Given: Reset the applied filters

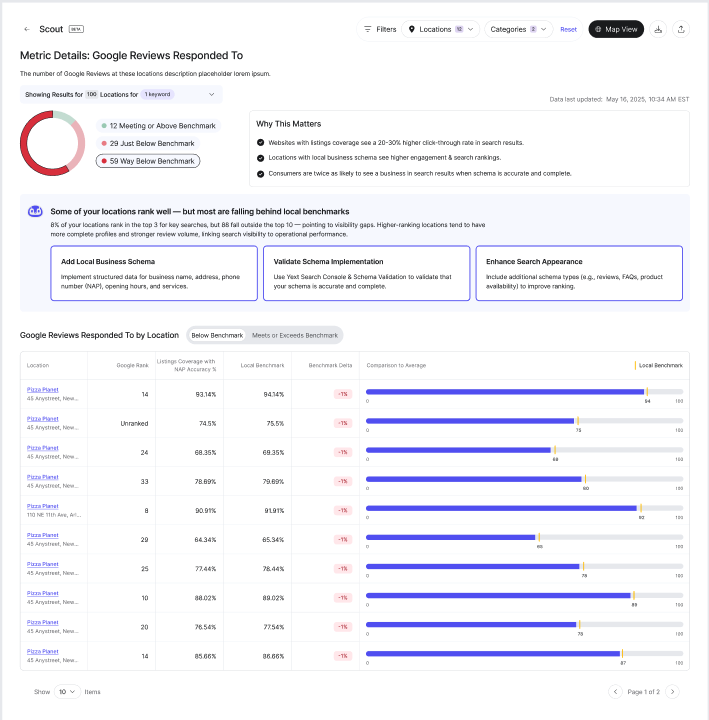Looking at the screenshot, I should pos(568,29).
